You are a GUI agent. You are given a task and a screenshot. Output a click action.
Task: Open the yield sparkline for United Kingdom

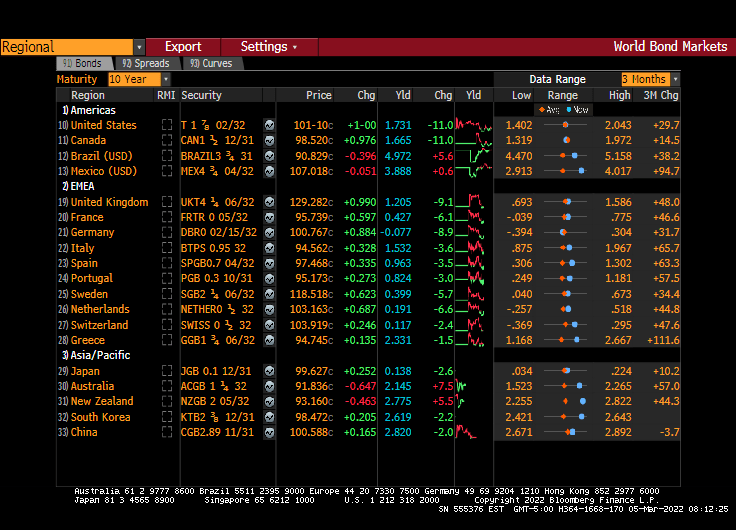[473, 202]
